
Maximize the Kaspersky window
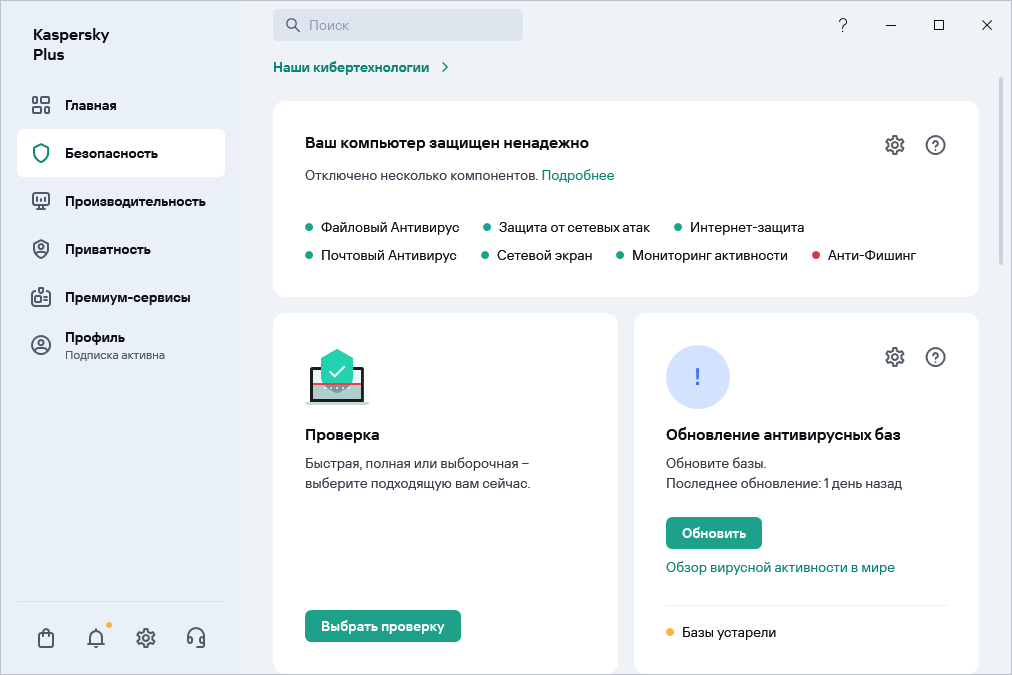[939, 25]
